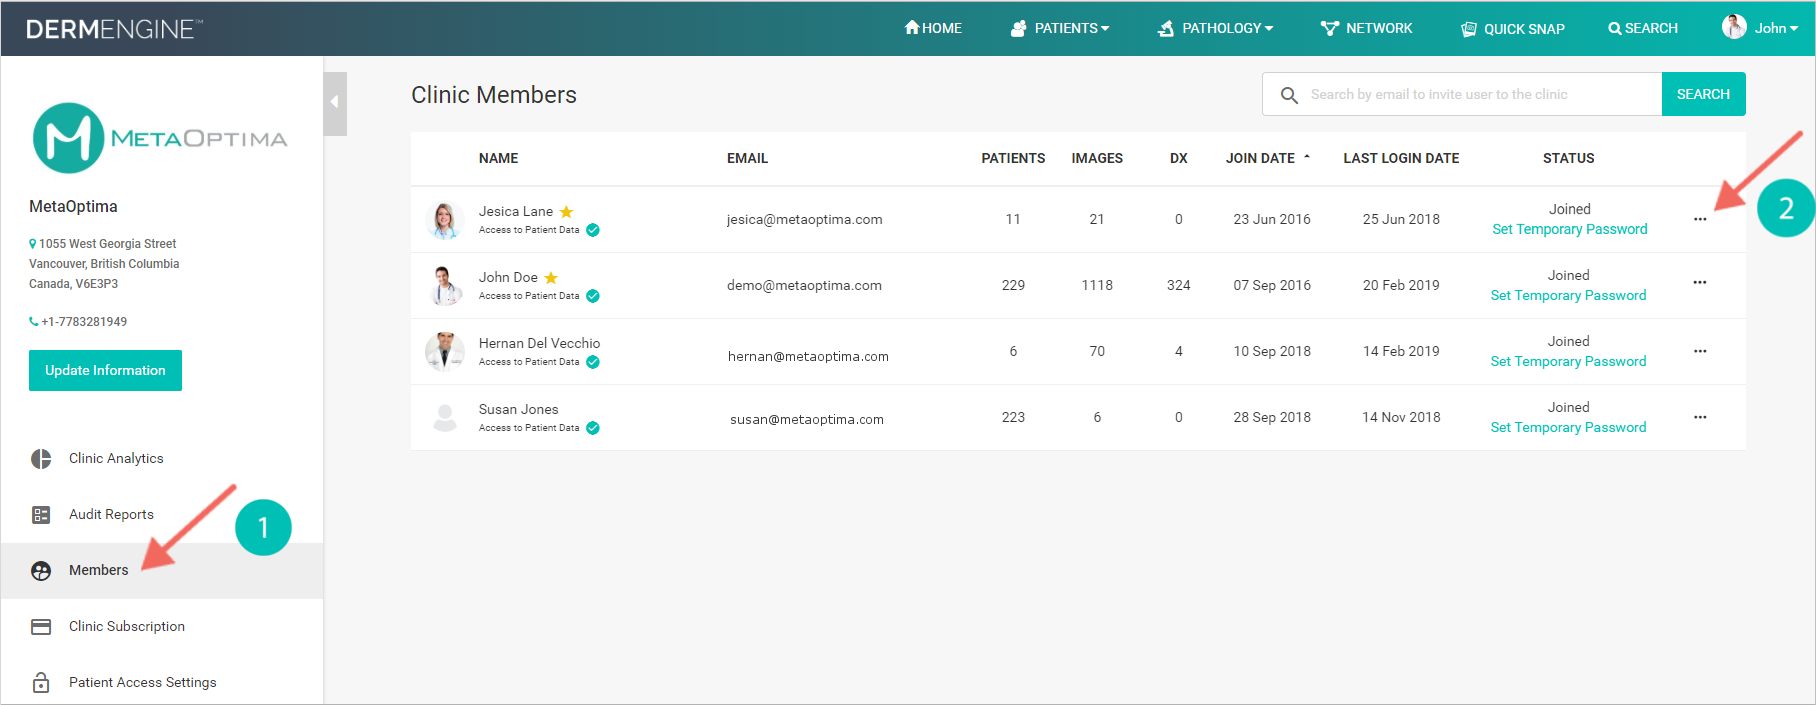This screenshot has width=1816, height=705.
Task: Click email demo@metaoptima.com
Action: pos(804,286)
